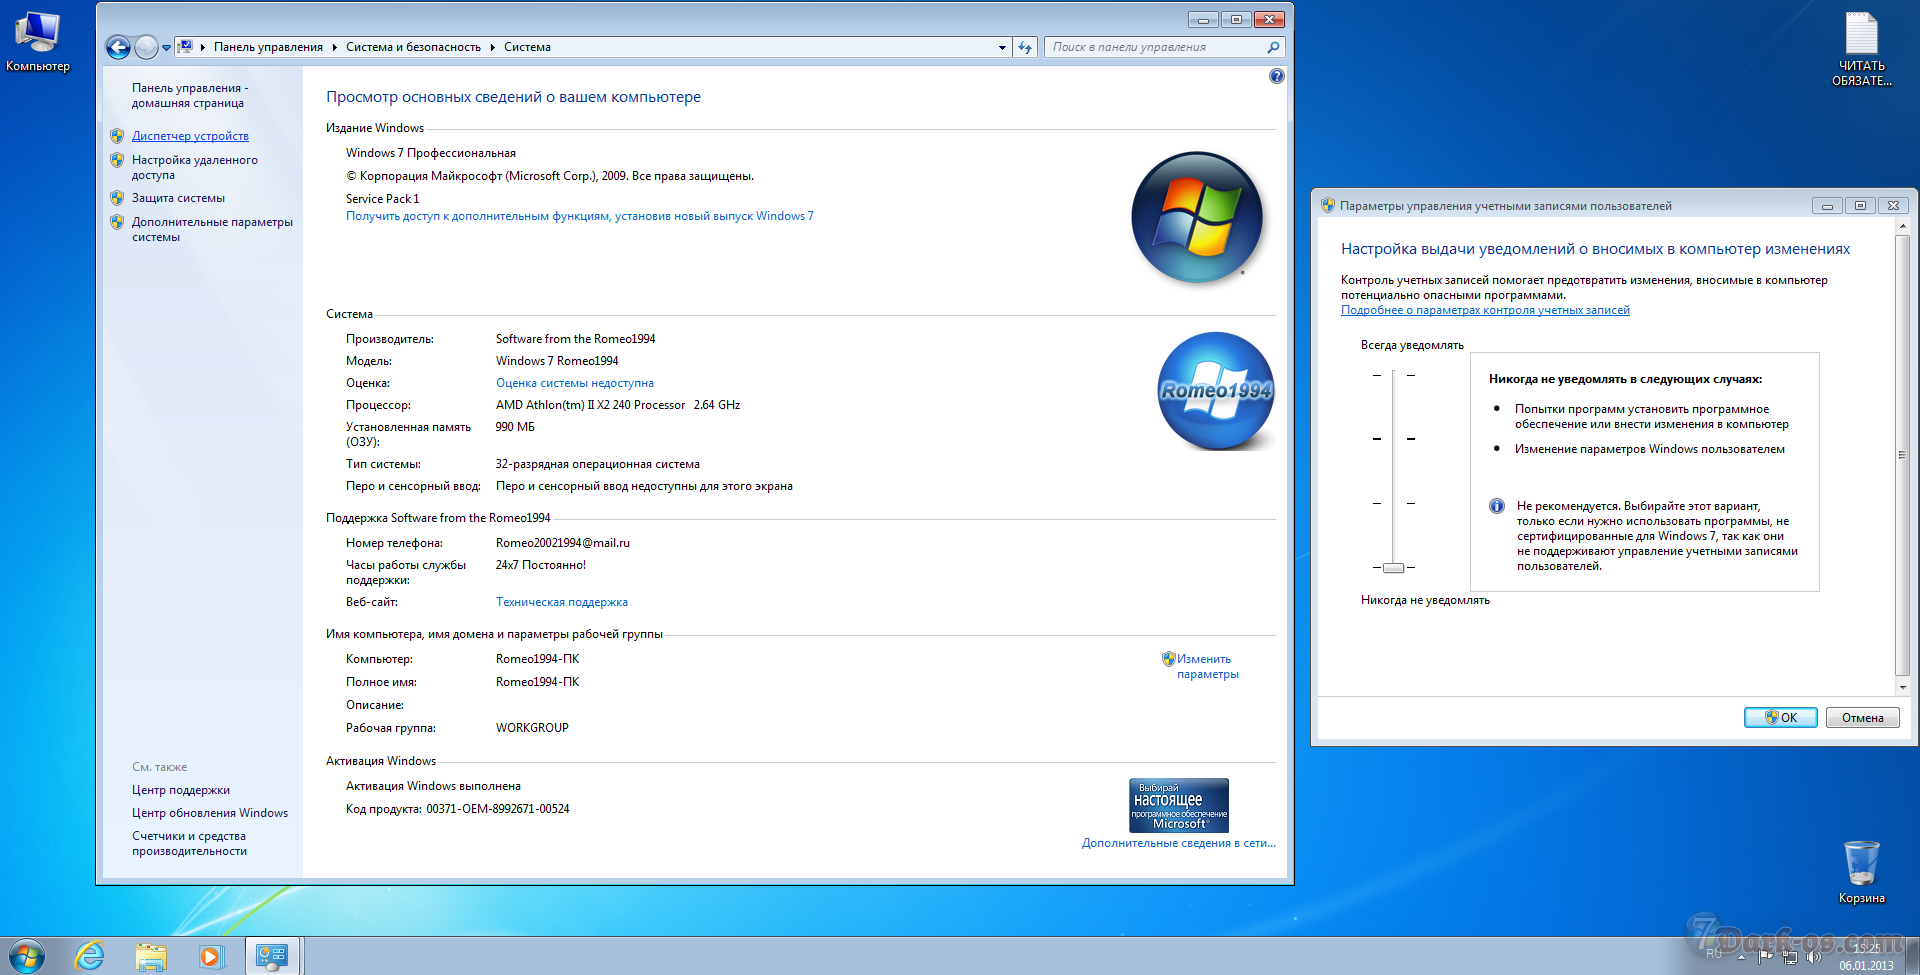The image size is (1920, 975).
Task: Select the ЧИТАТЬ ОБЯЗАТЕ... text file icon
Action: pyautogui.click(x=1861, y=49)
